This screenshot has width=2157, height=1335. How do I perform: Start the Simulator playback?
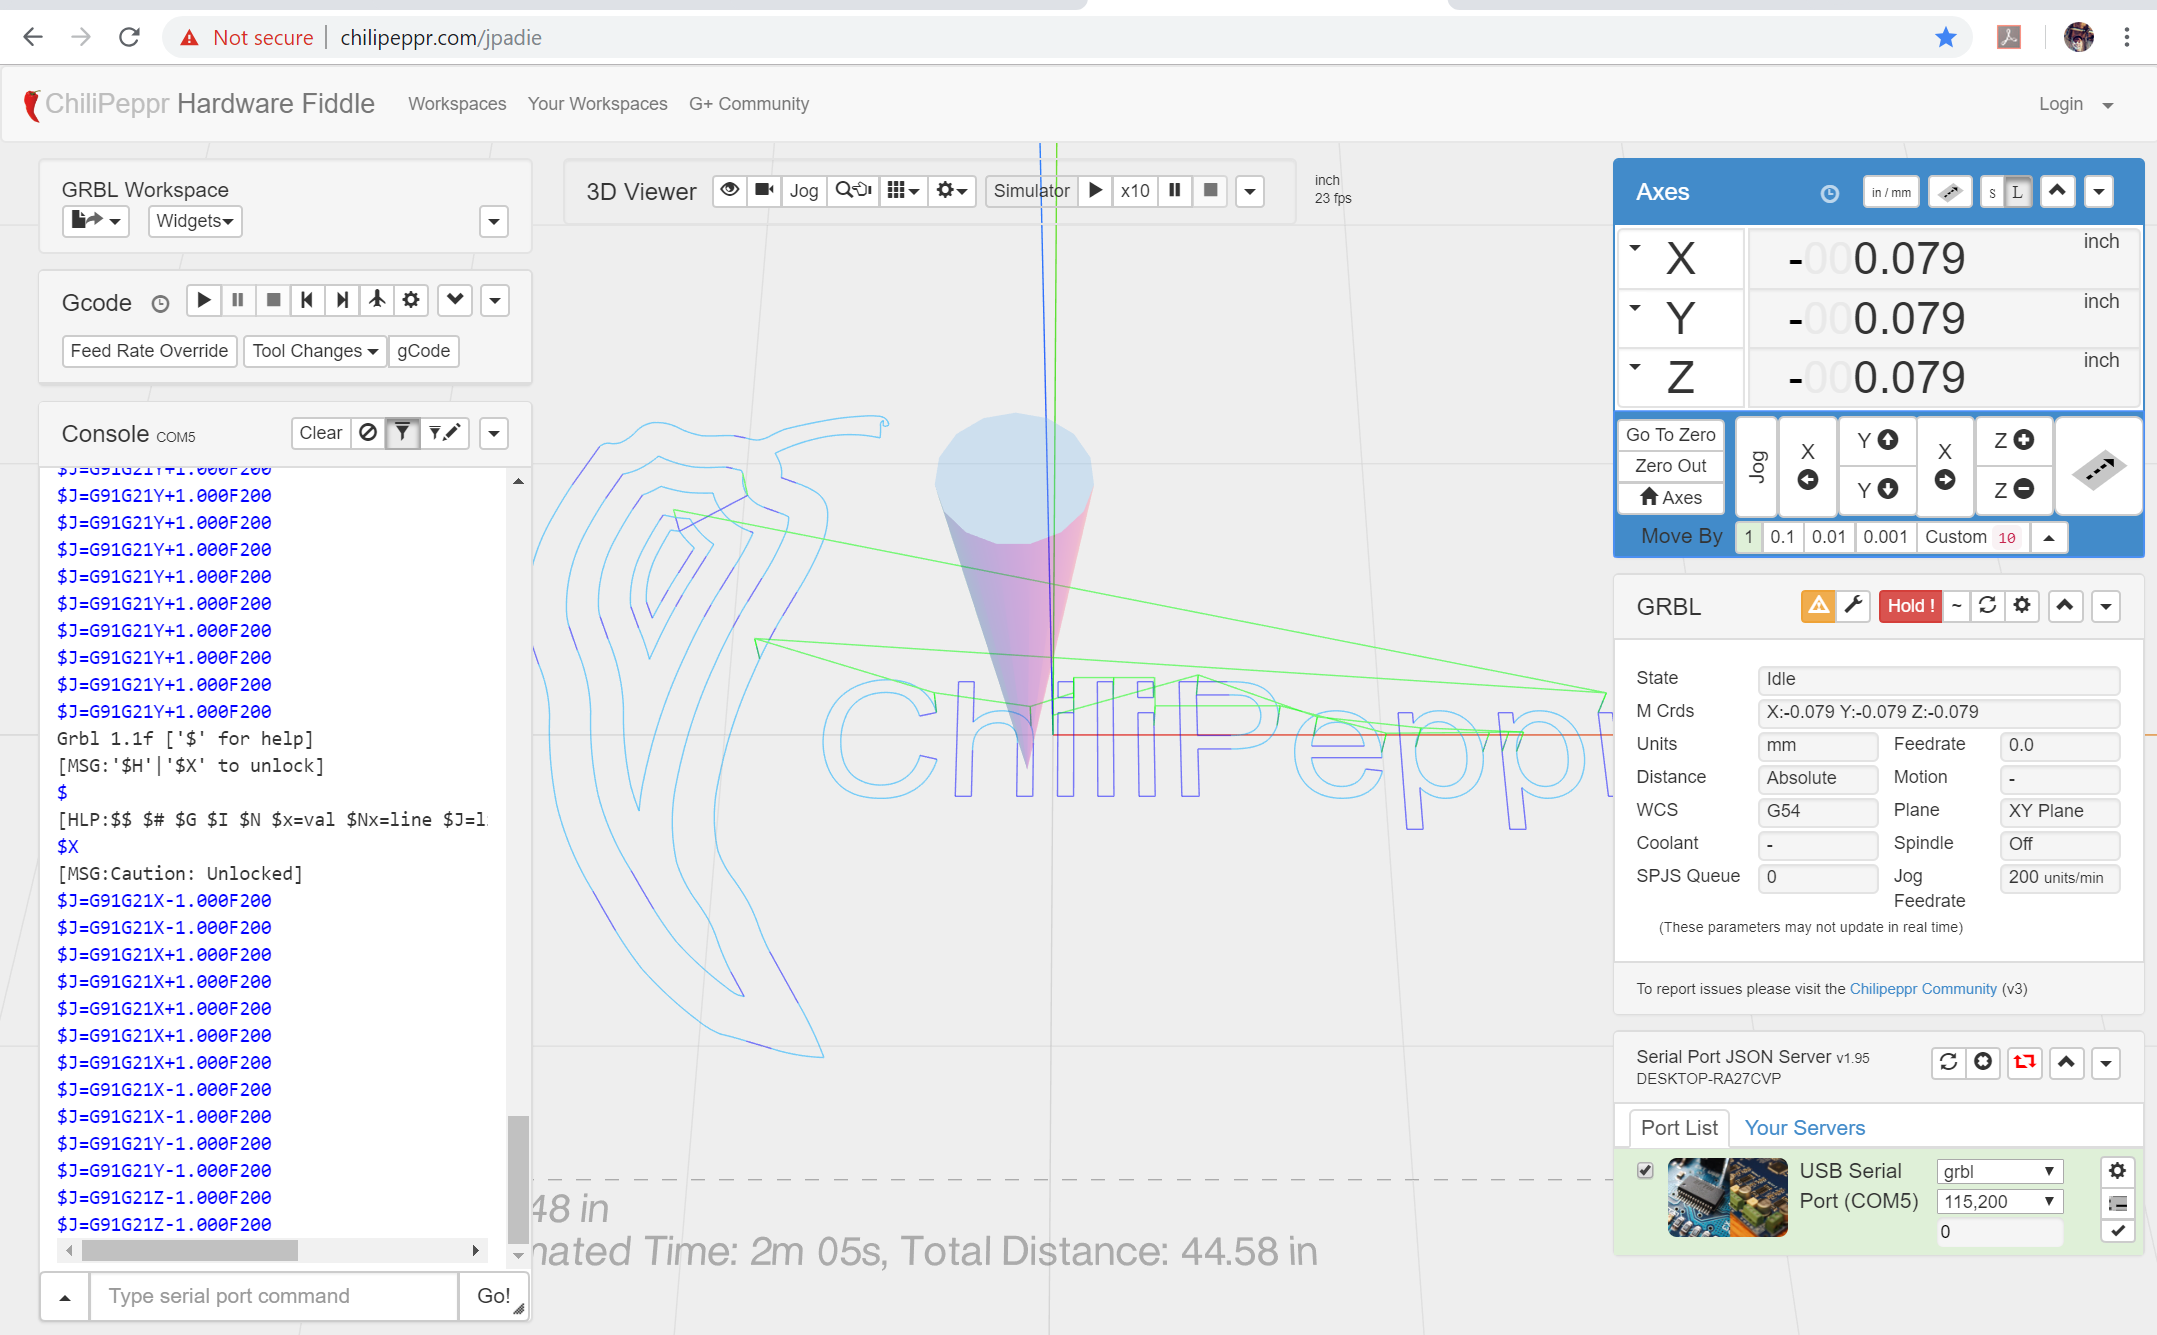(1096, 190)
